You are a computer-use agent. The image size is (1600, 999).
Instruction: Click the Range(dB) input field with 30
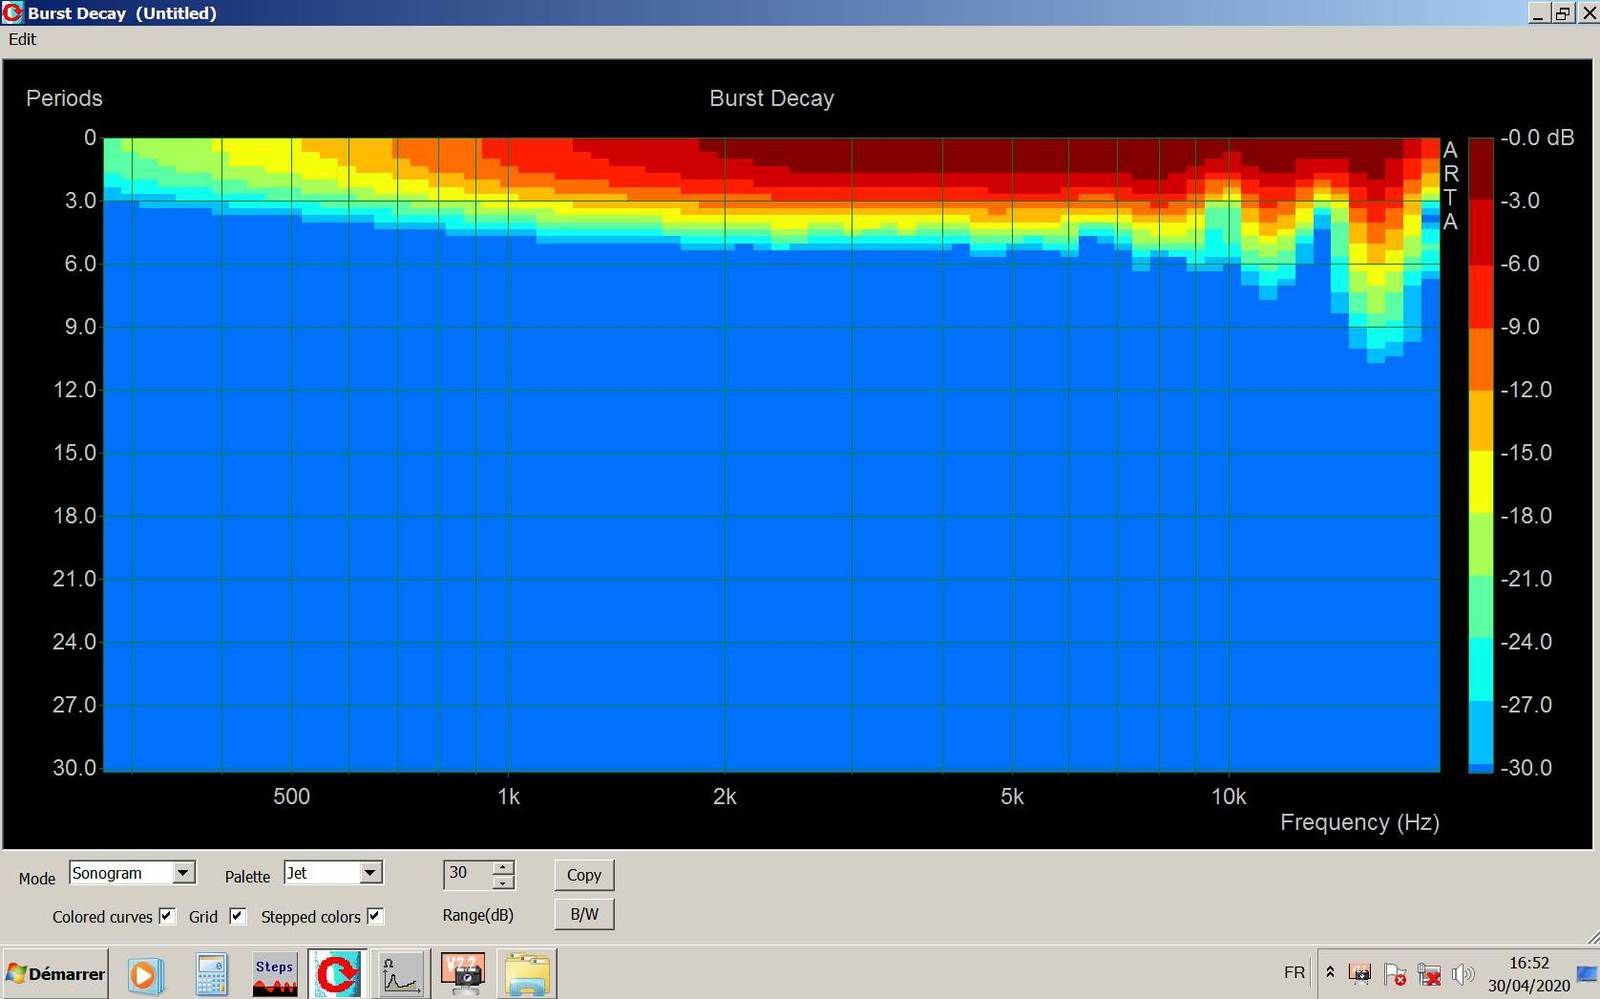(468, 874)
